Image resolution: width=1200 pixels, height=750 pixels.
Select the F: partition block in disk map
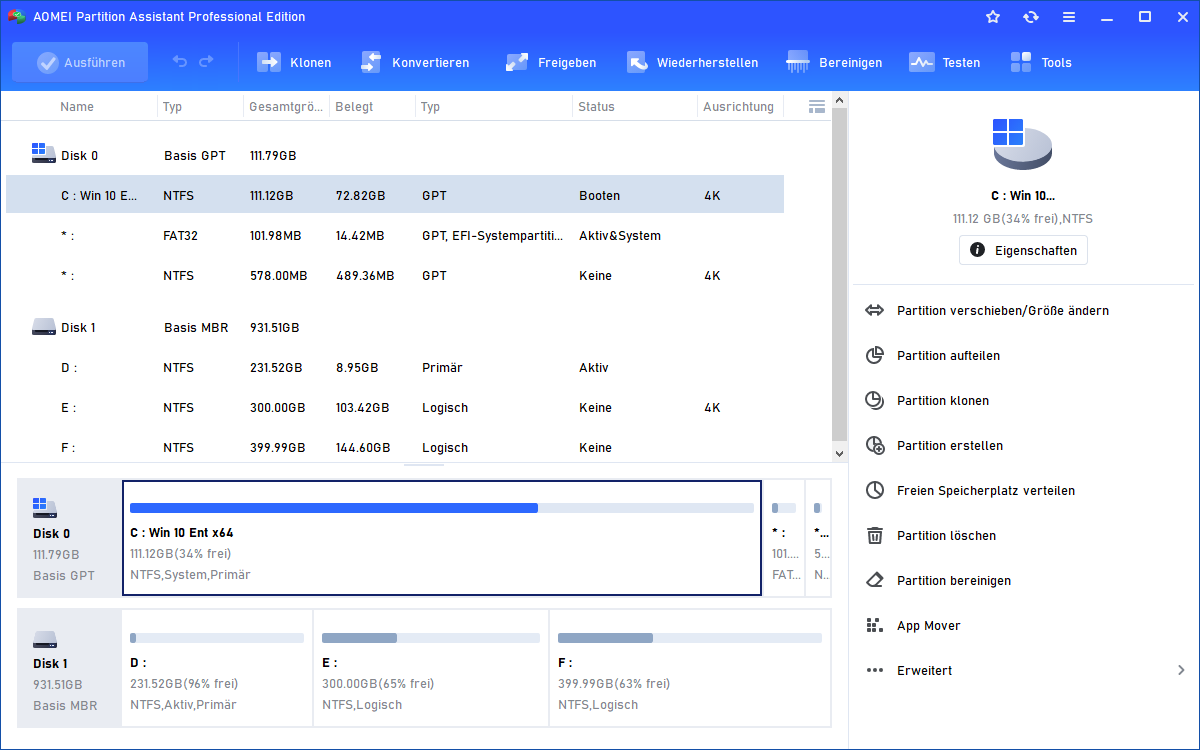689,667
